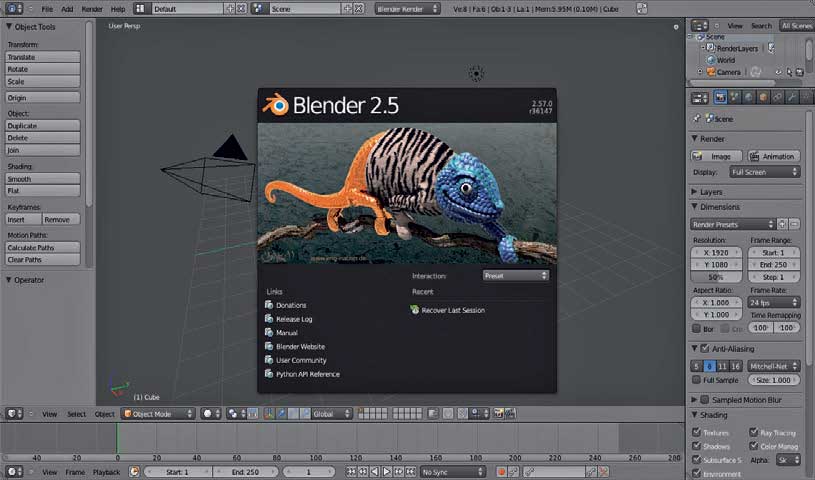Click the properties editor type icon
Viewport: 815px width, 480px height.
pos(699,97)
